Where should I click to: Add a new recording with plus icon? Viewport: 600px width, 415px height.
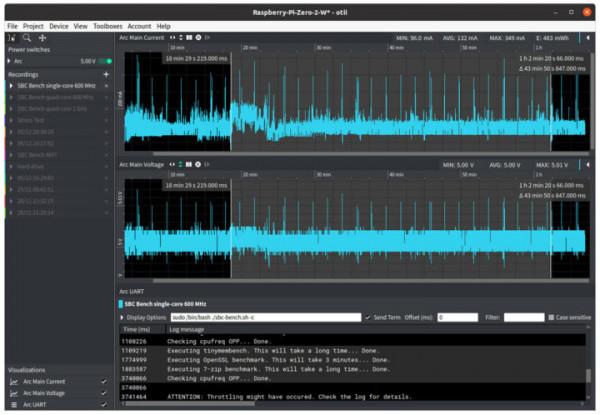(106, 74)
